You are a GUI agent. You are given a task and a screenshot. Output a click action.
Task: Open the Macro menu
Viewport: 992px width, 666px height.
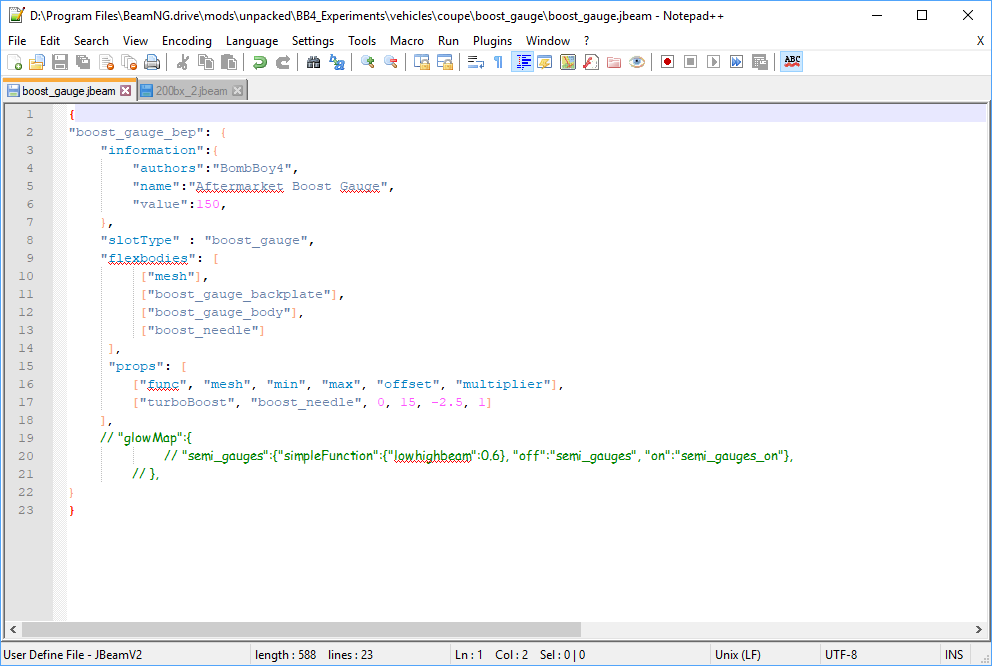click(x=407, y=40)
